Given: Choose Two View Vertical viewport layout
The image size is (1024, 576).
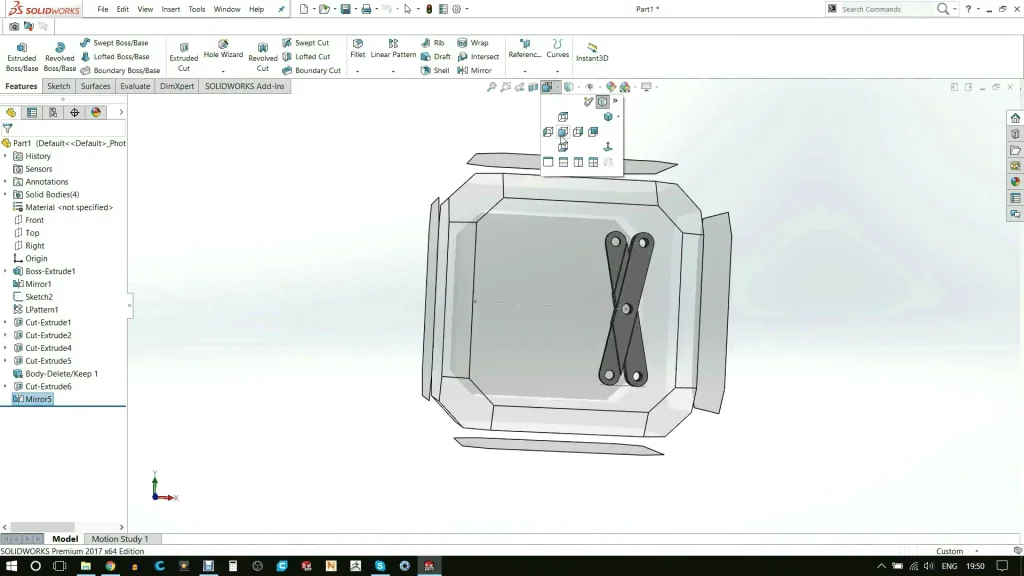Looking at the screenshot, I should pyautogui.click(x=578, y=162).
